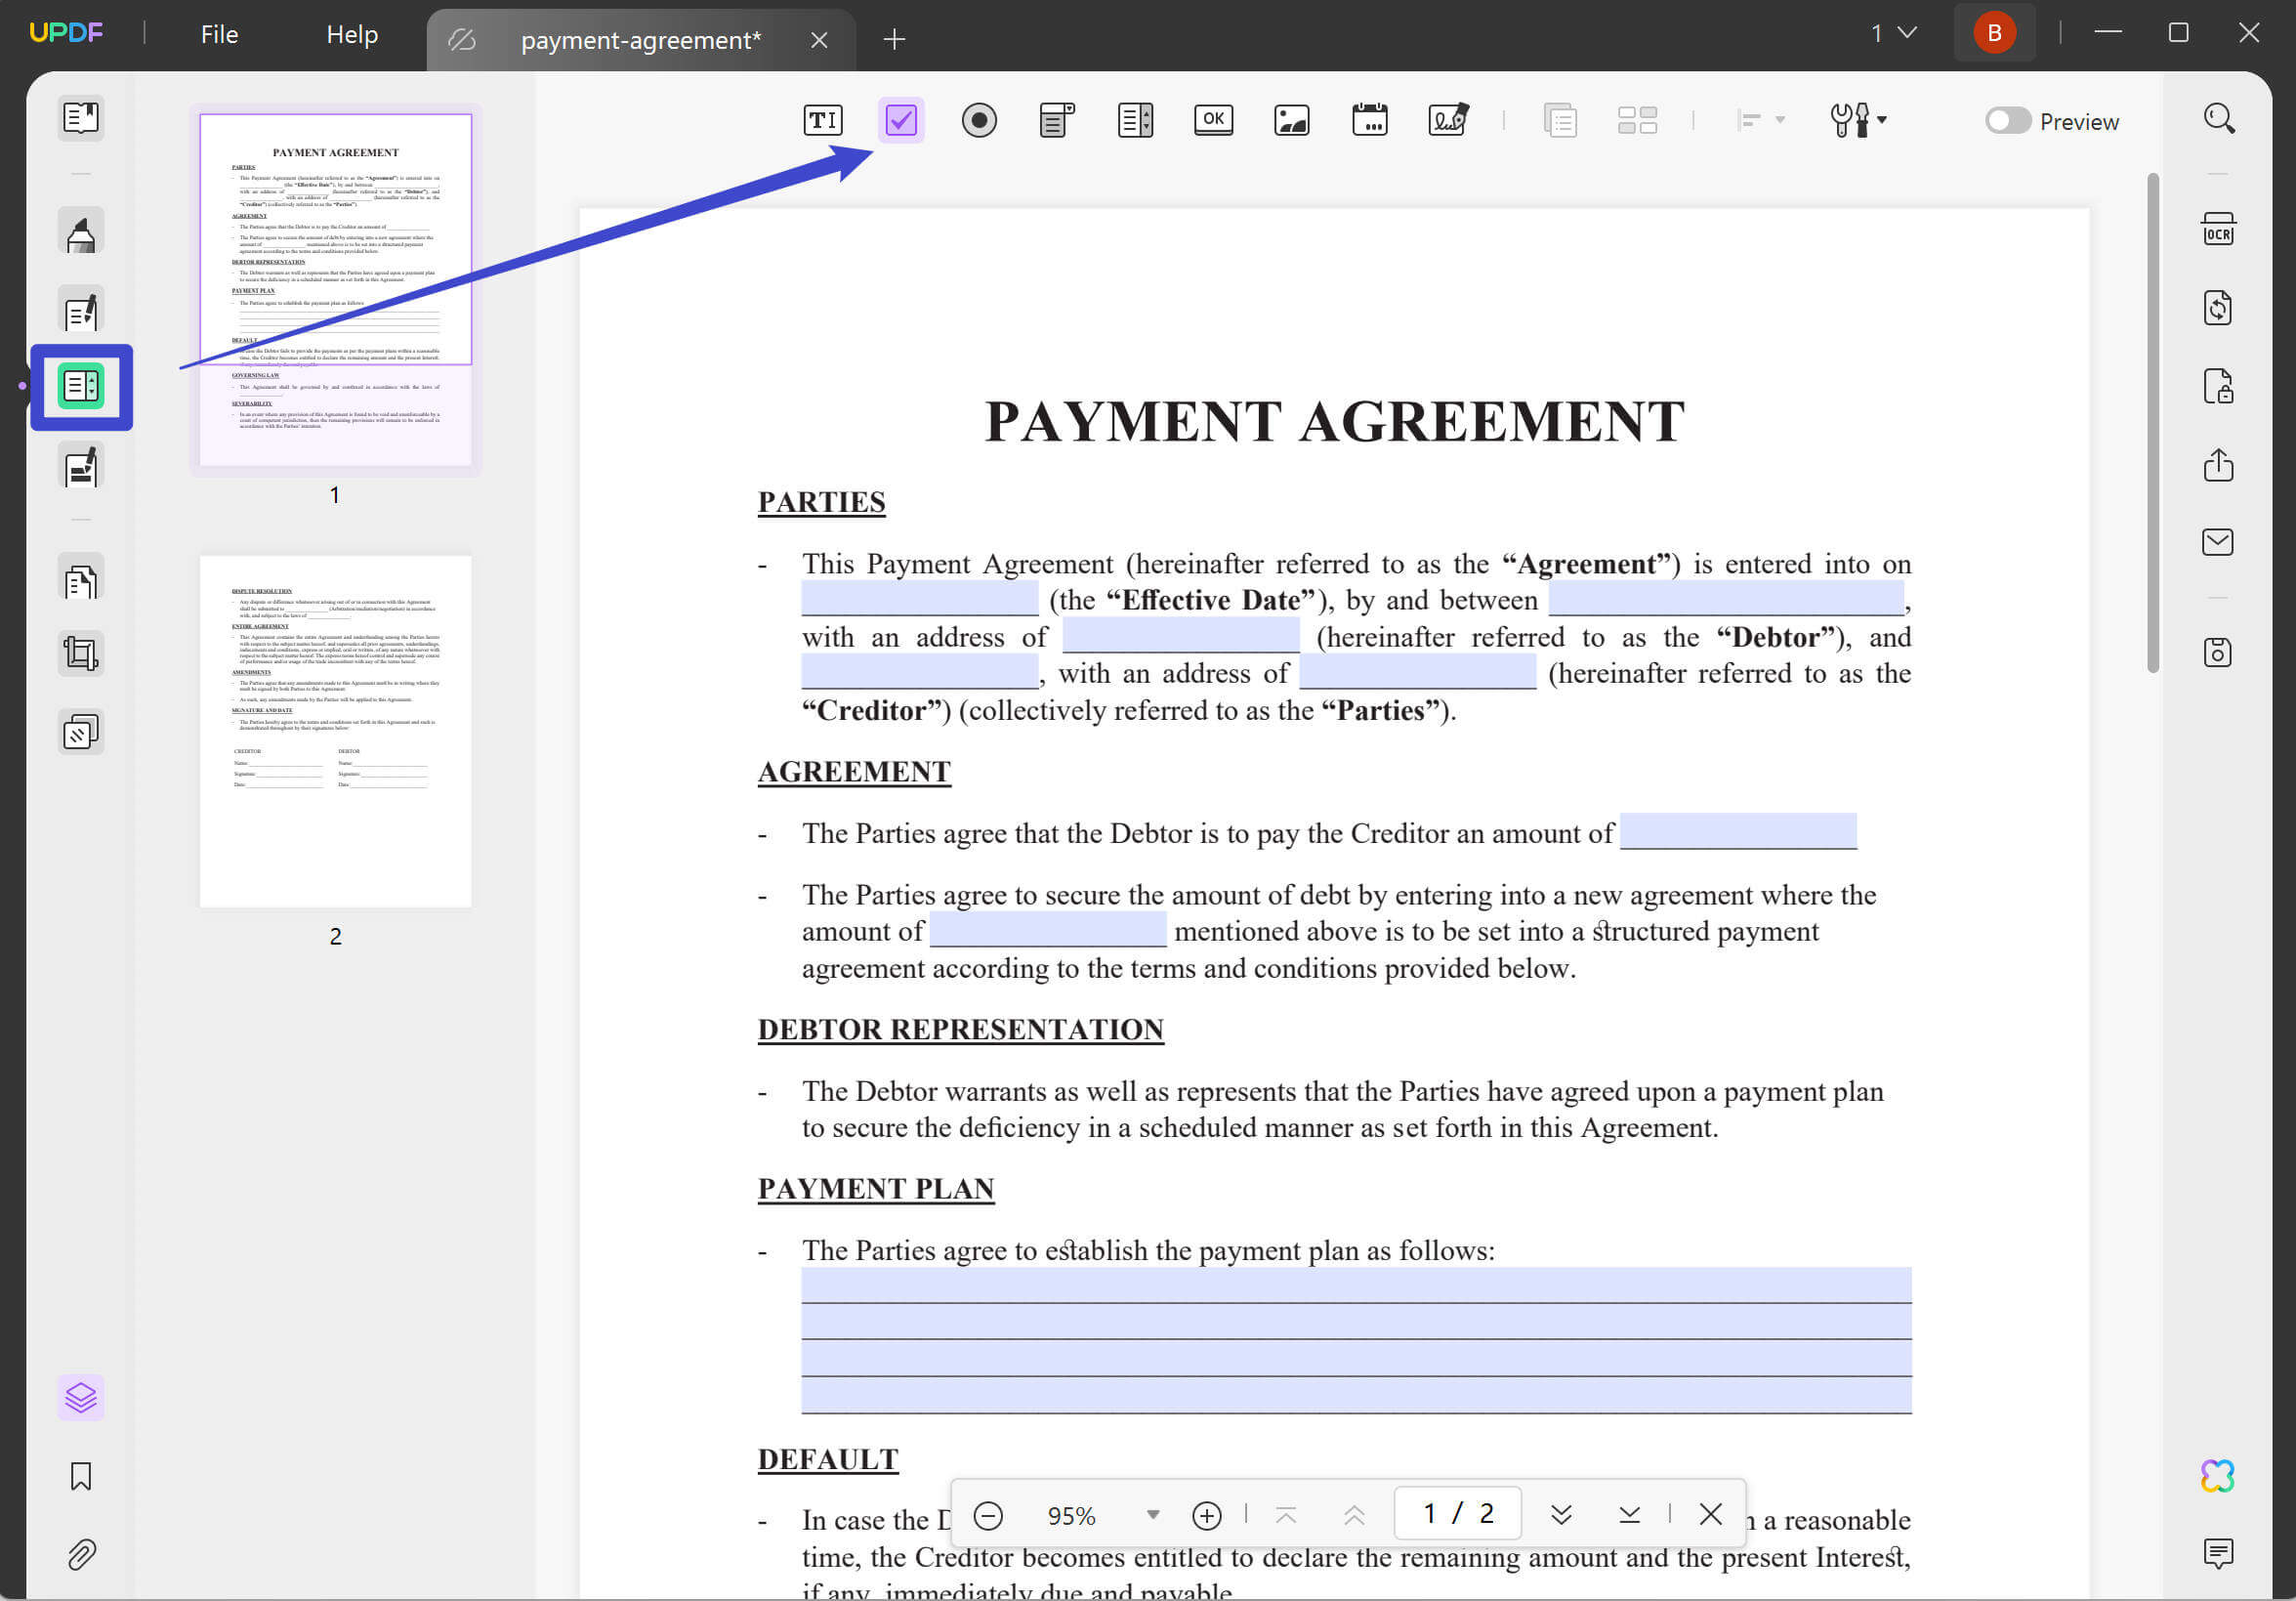Select page 2 thumbnail
This screenshot has height=1601, width=2296.
335,731
